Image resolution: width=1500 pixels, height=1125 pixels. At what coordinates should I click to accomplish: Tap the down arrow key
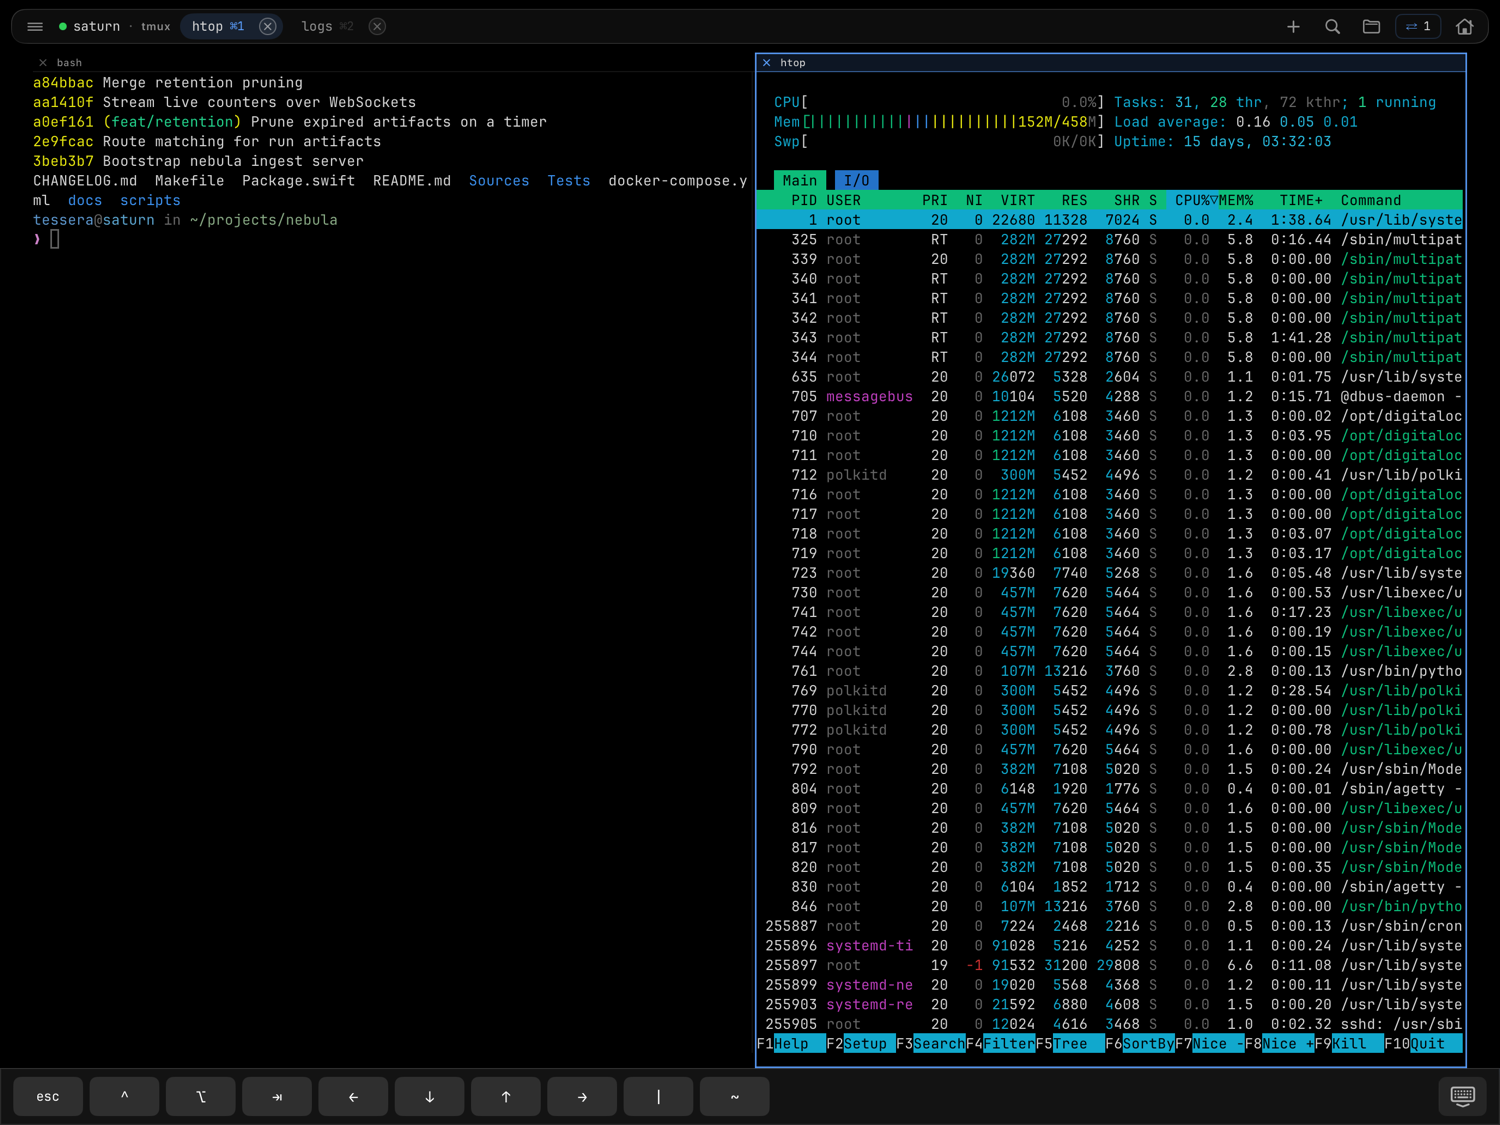tap(430, 1097)
